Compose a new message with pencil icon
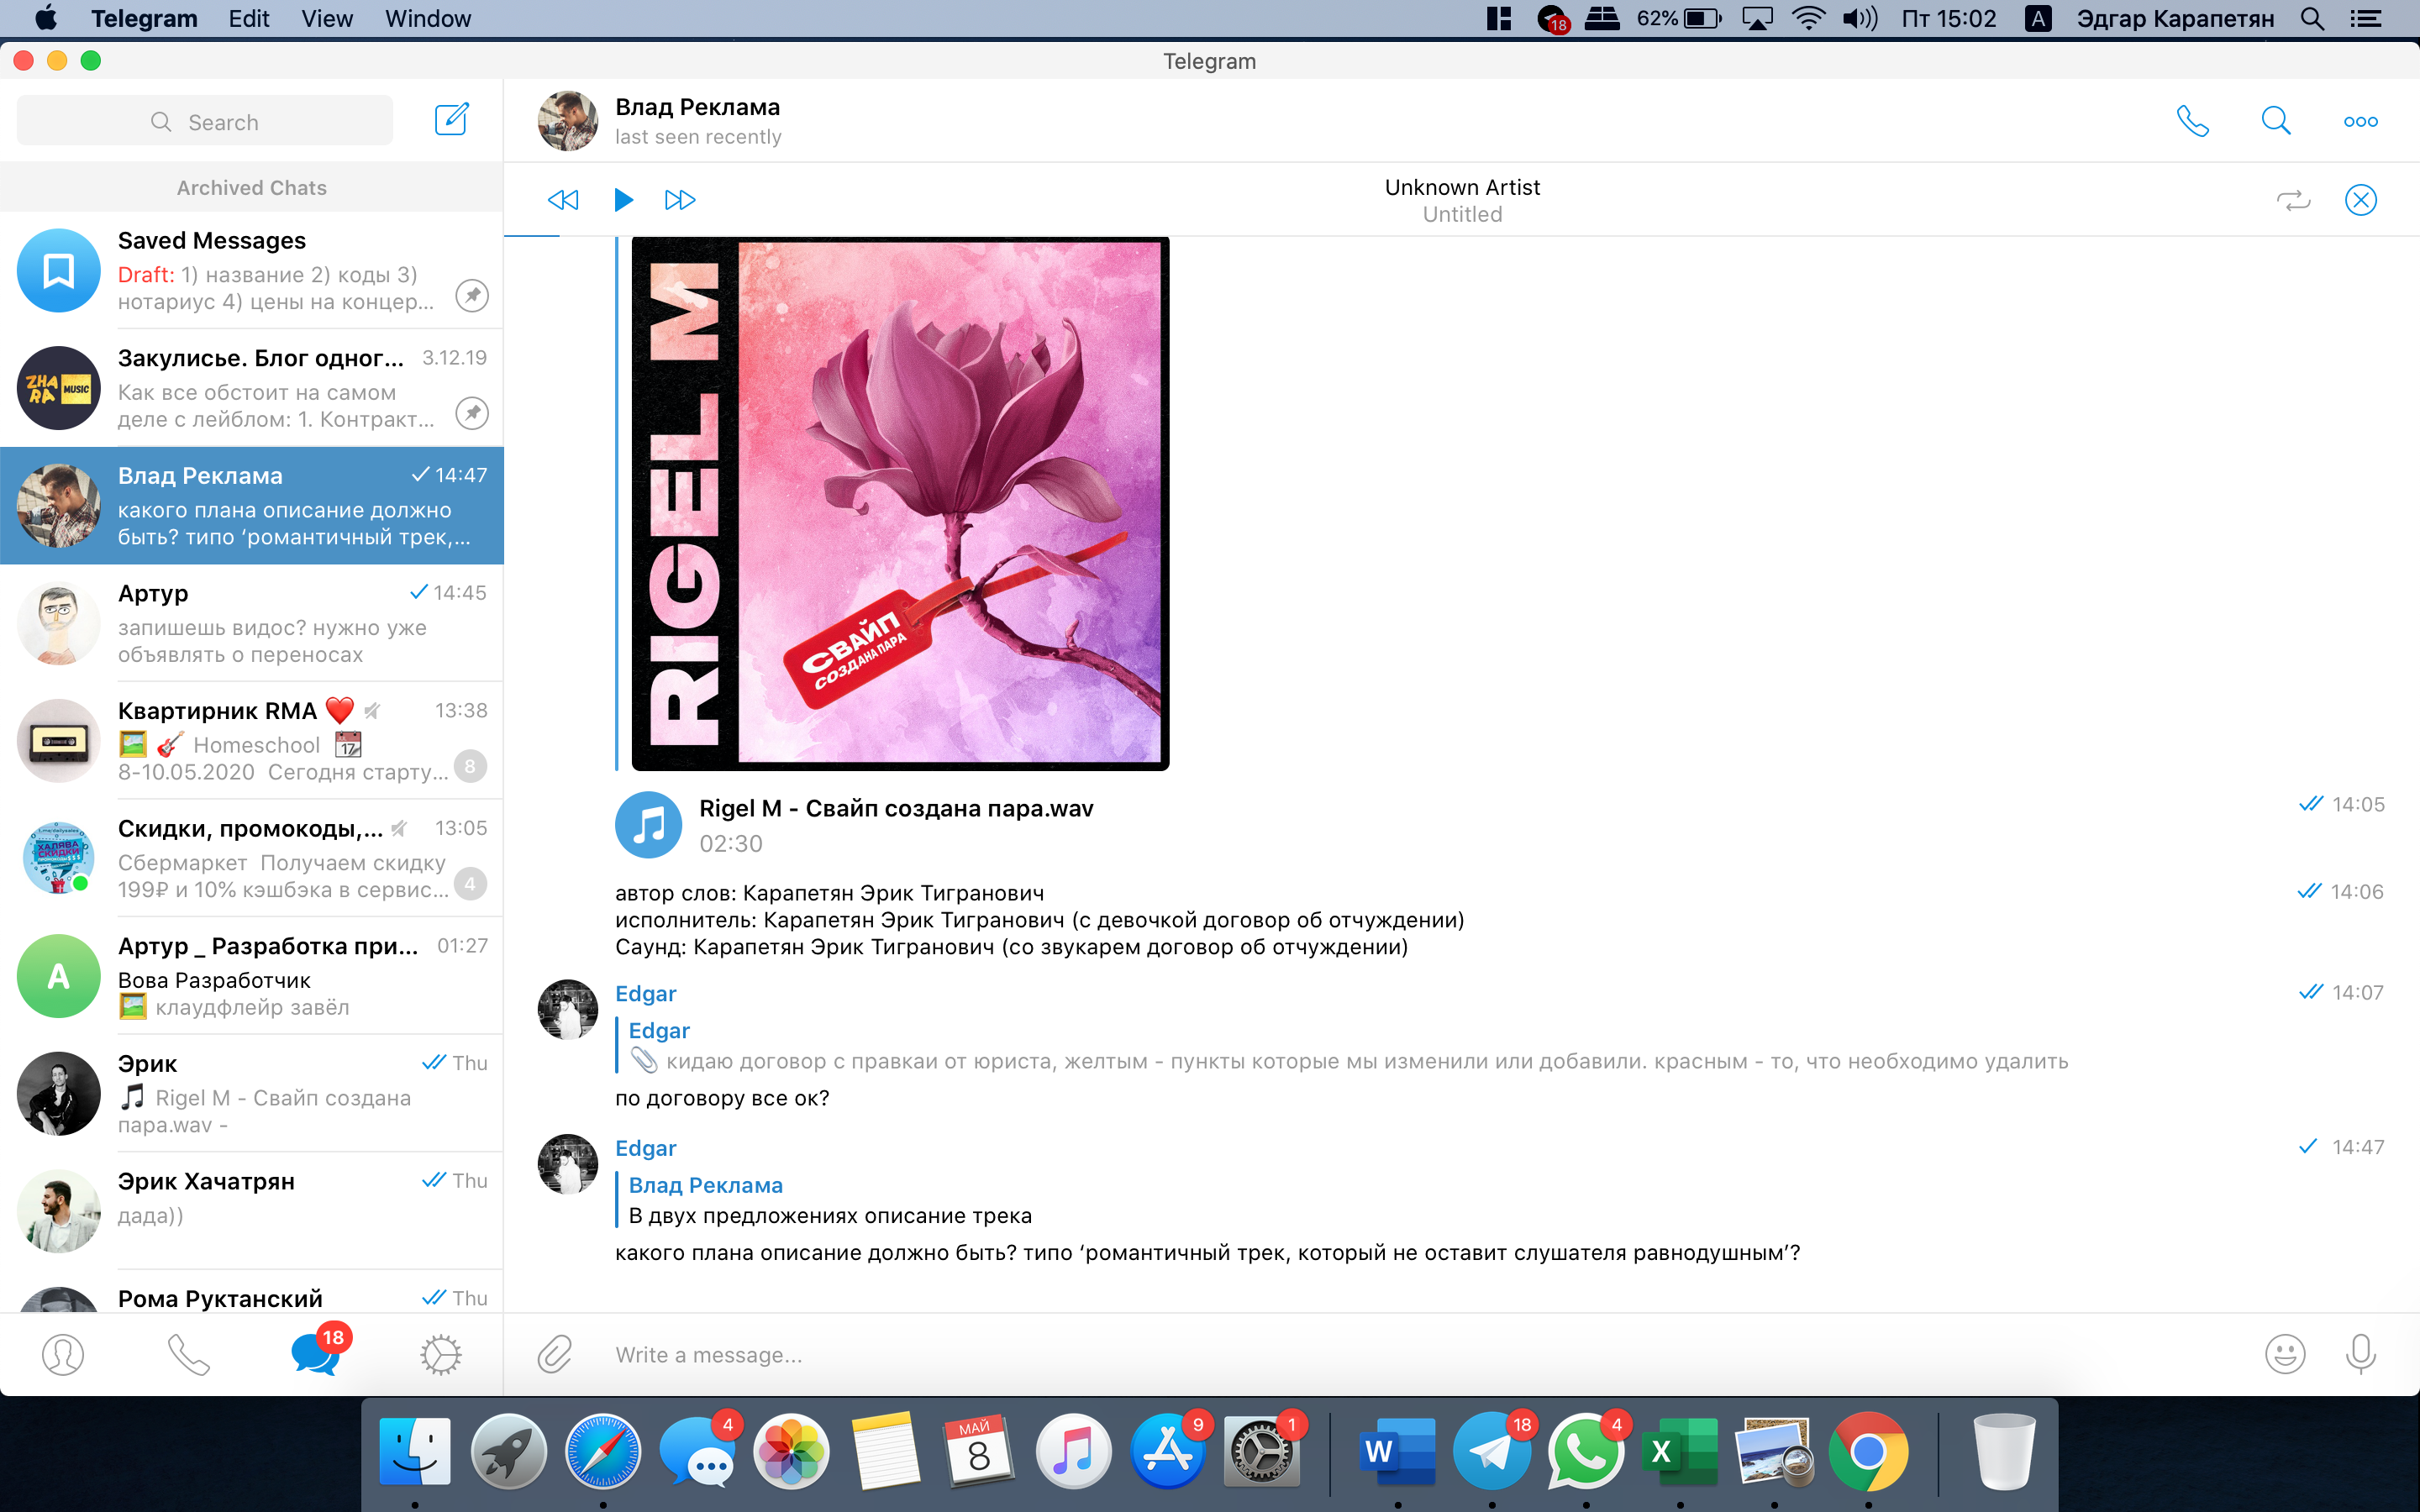This screenshot has height=1512, width=2420. coord(451,120)
